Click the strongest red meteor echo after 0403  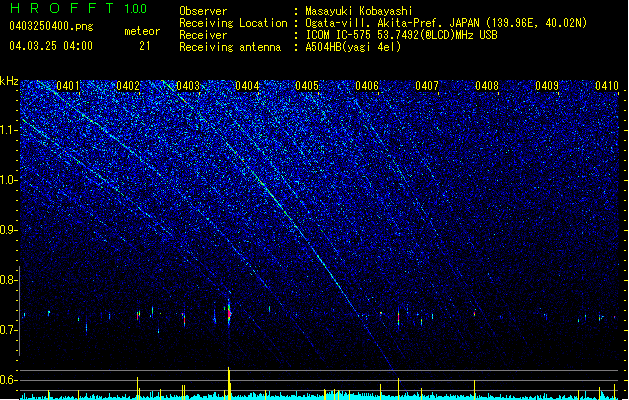coord(229,313)
